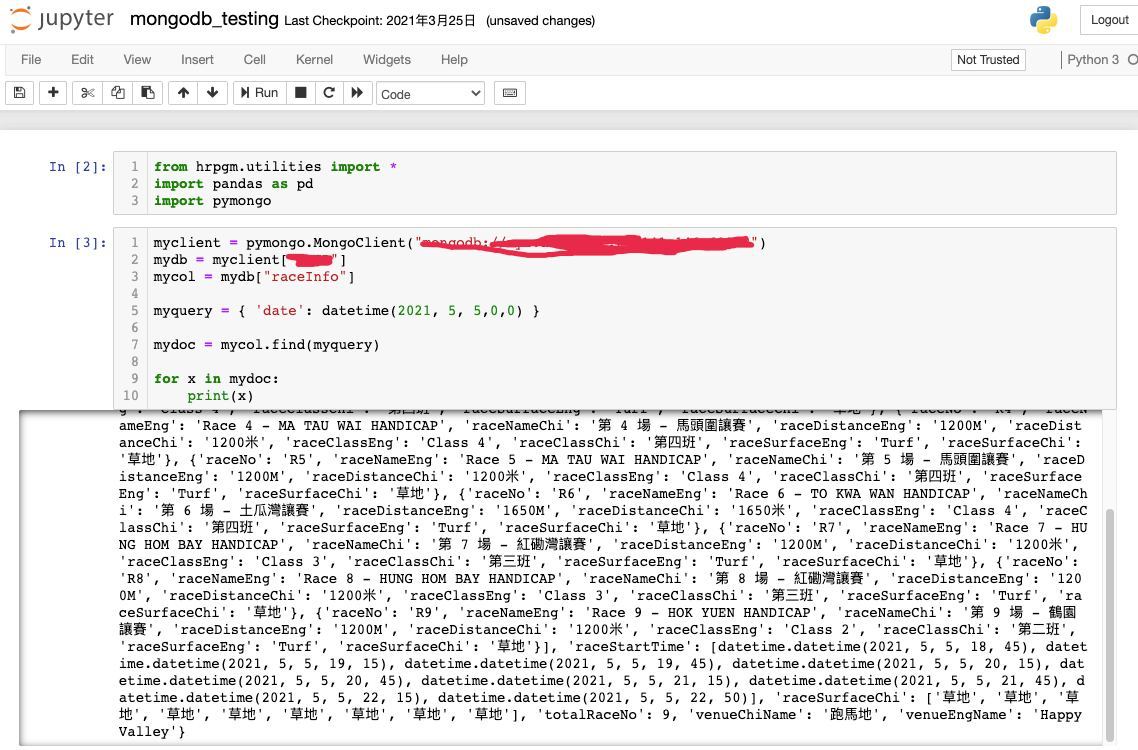Open the command palette keyboard icon

(x=510, y=93)
